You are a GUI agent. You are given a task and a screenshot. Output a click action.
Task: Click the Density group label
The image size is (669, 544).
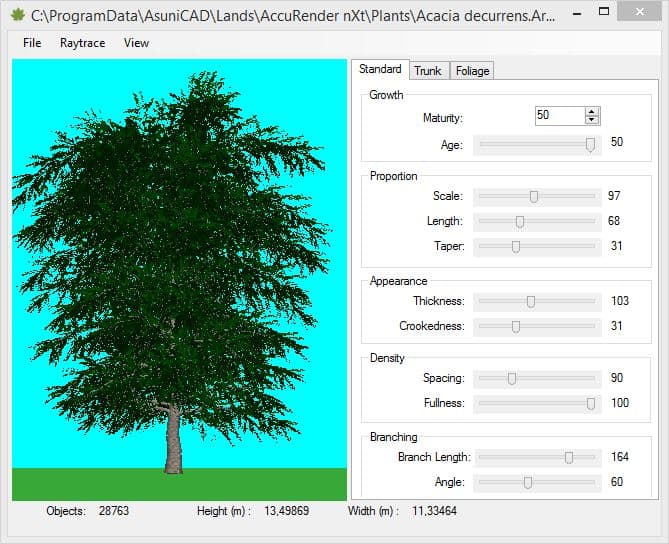(387, 358)
